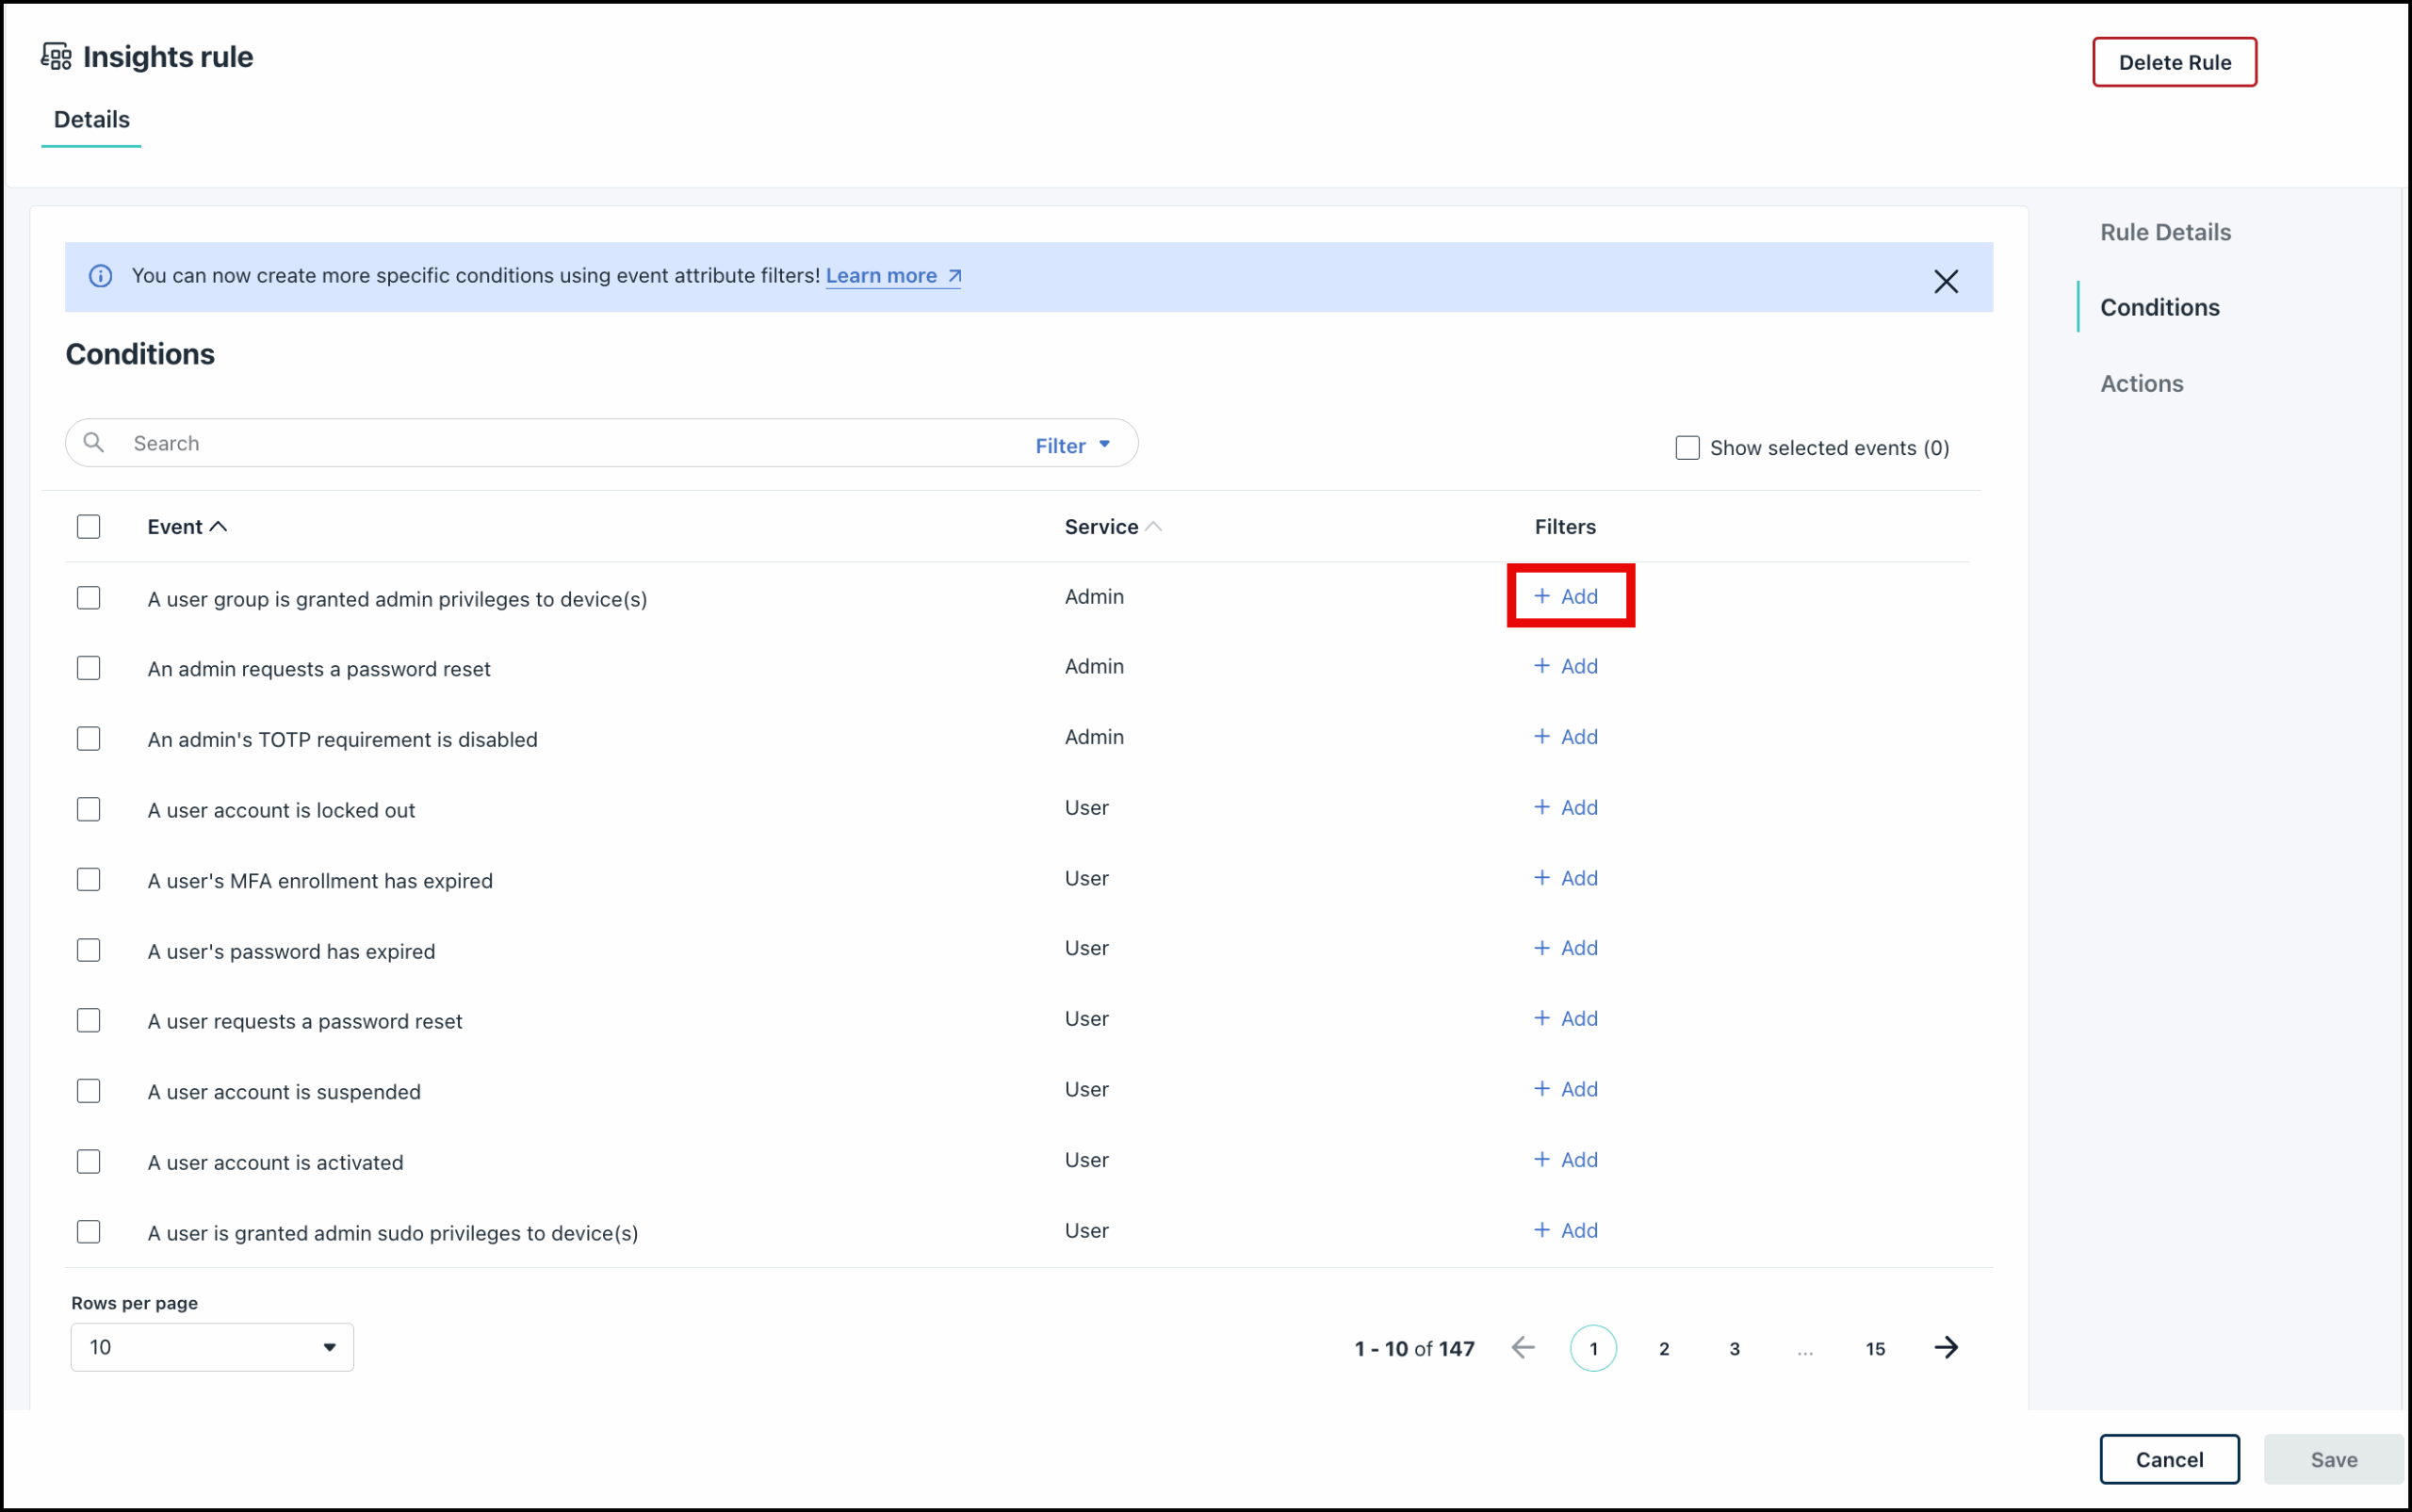Image resolution: width=2412 pixels, height=1512 pixels.
Task: Click 'A user account is suspended' event text
Action: tap(284, 1092)
